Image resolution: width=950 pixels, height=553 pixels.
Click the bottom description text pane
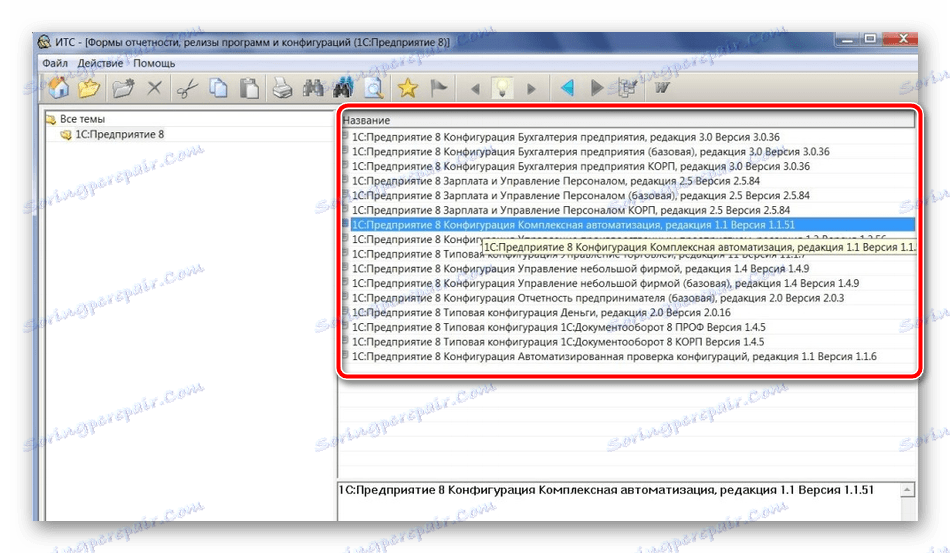tap(619, 502)
